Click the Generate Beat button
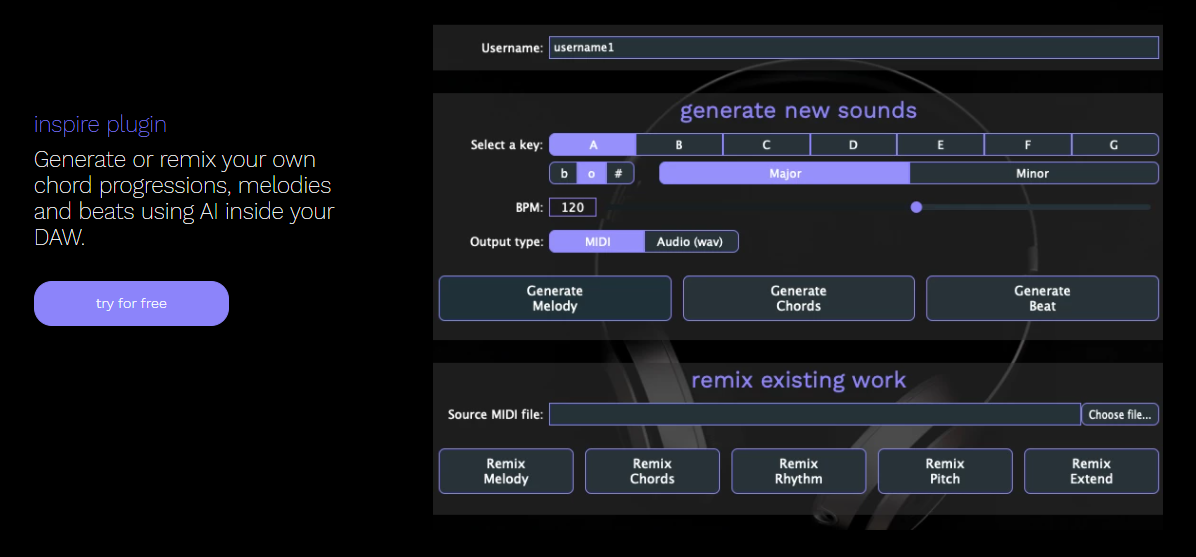 tap(1042, 298)
